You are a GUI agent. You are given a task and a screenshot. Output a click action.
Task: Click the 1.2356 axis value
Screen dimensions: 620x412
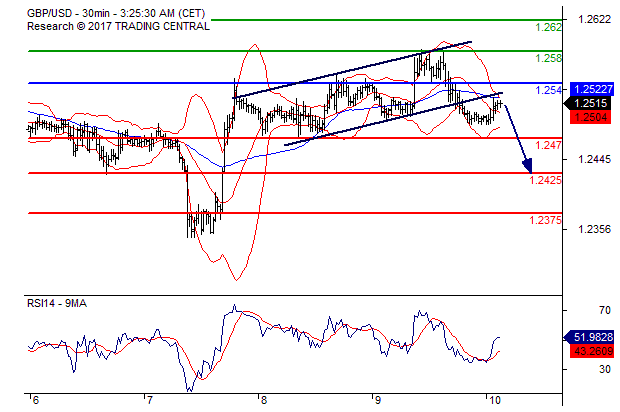pos(594,230)
